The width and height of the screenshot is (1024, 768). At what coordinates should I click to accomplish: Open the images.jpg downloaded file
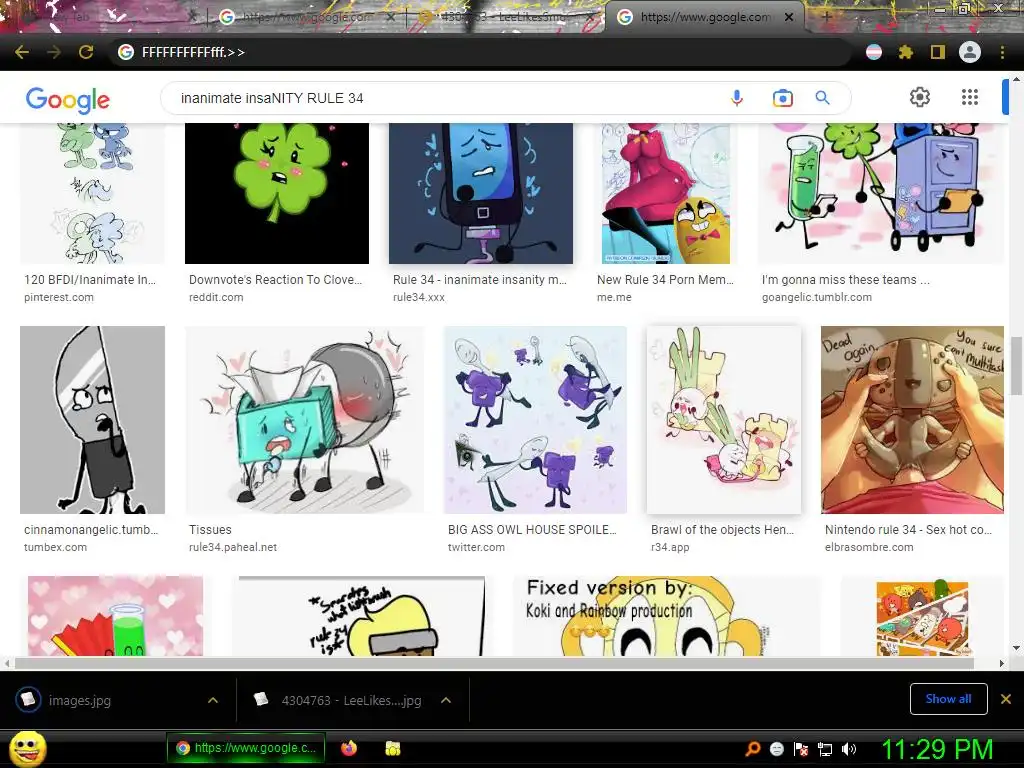click(x=80, y=700)
